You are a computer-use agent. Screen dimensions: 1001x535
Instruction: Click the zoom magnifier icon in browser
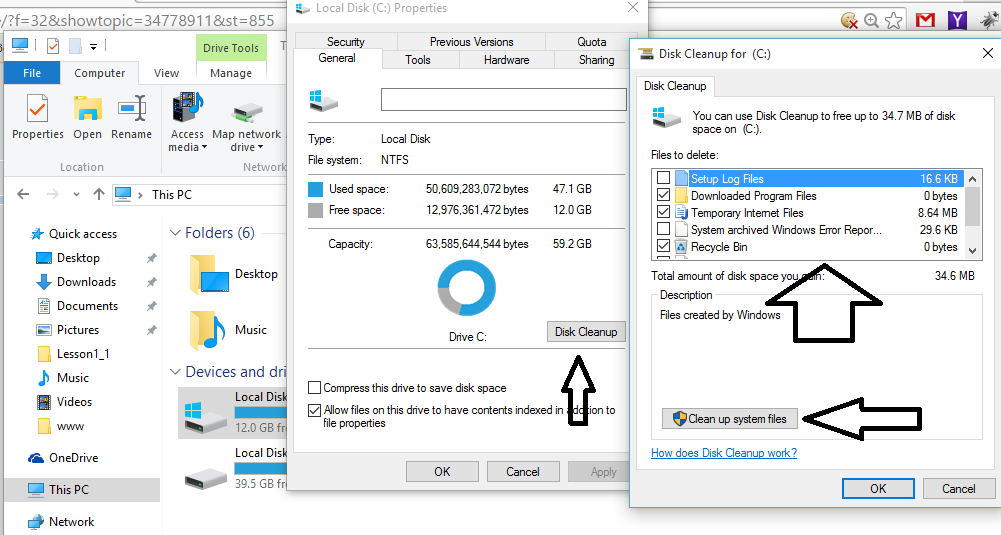(871, 20)
